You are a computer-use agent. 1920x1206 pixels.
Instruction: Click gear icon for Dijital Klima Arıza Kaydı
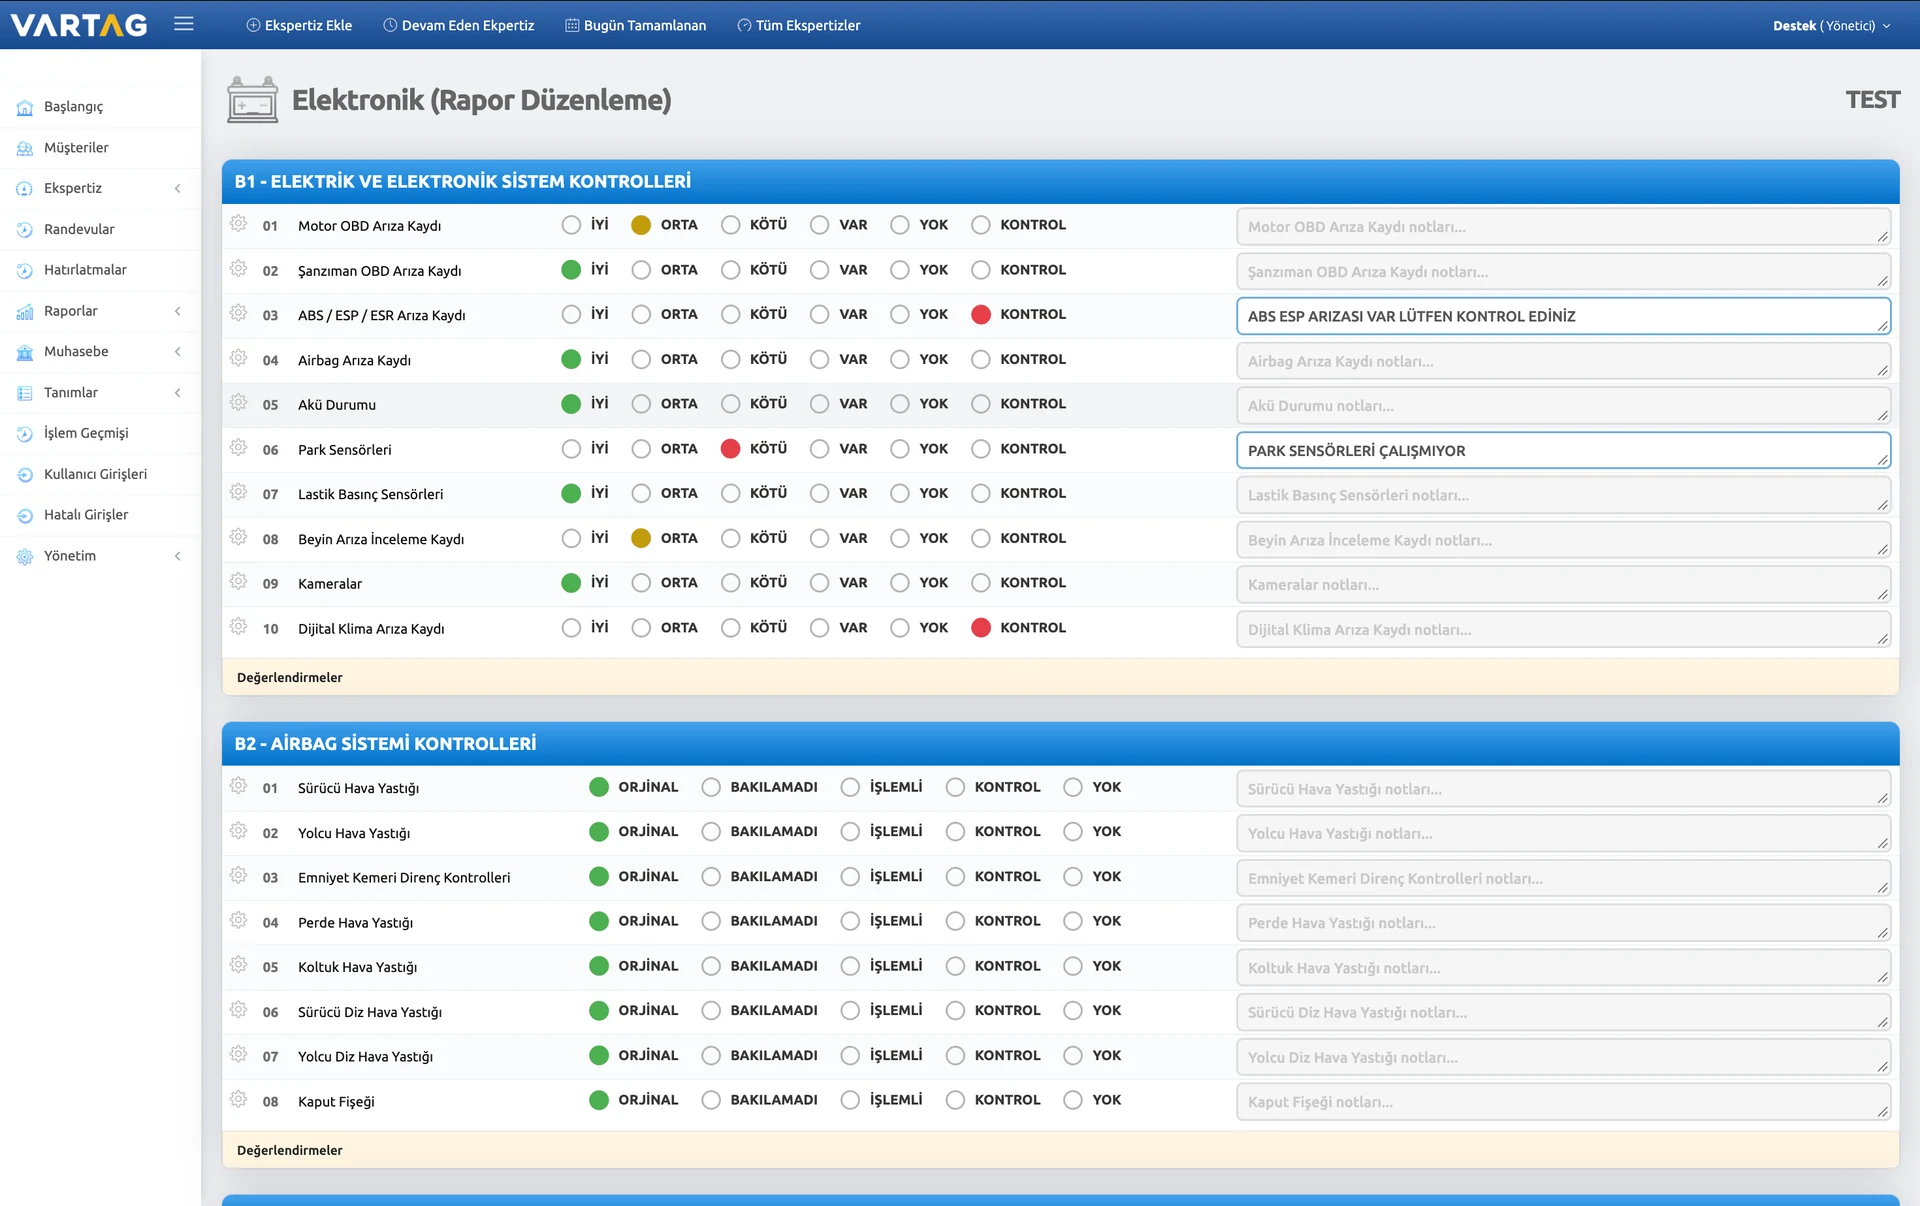point(238,627)
